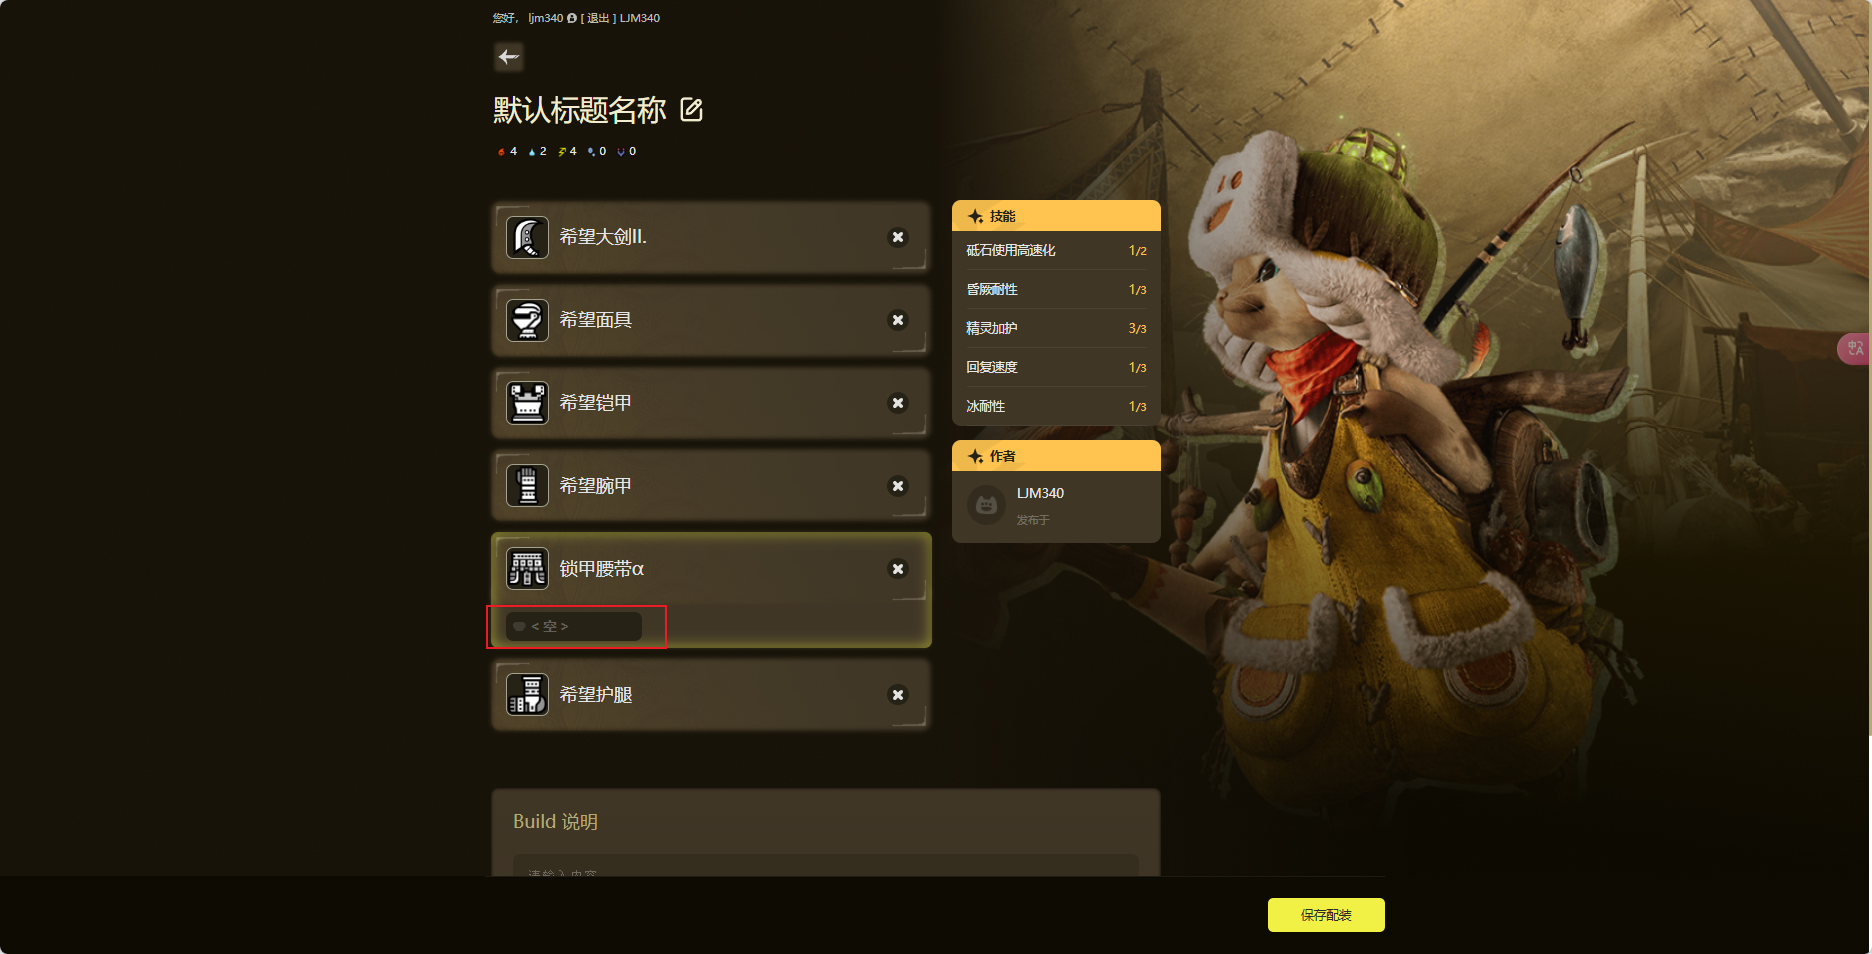
Task: Click the back arrow icon
Action: (509, 57)
